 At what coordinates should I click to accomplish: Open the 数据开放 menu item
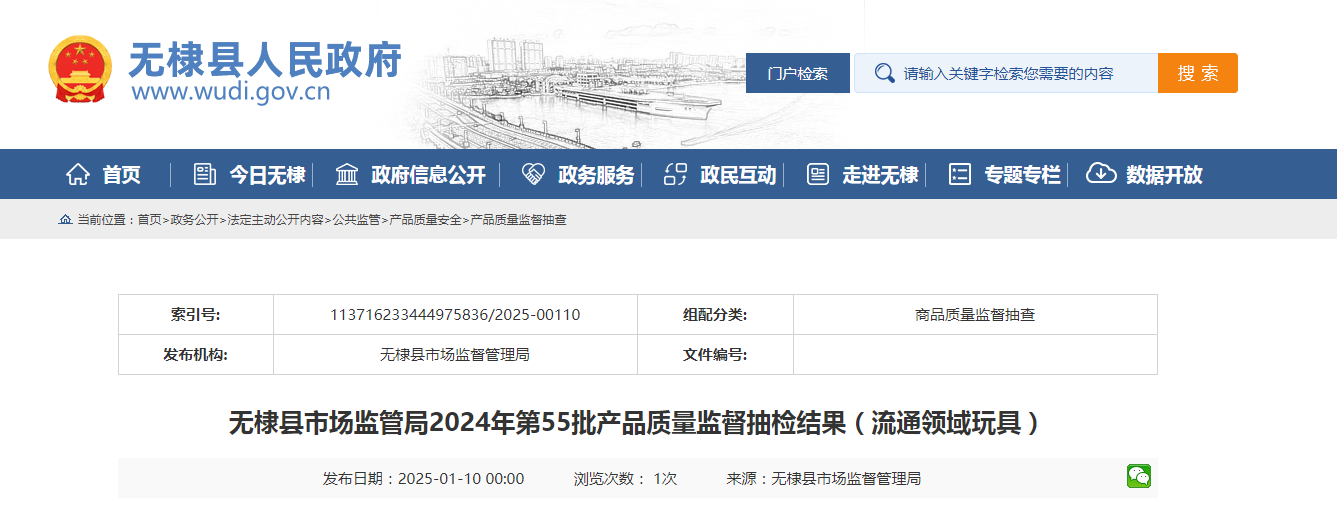(x=1164, y=175)
